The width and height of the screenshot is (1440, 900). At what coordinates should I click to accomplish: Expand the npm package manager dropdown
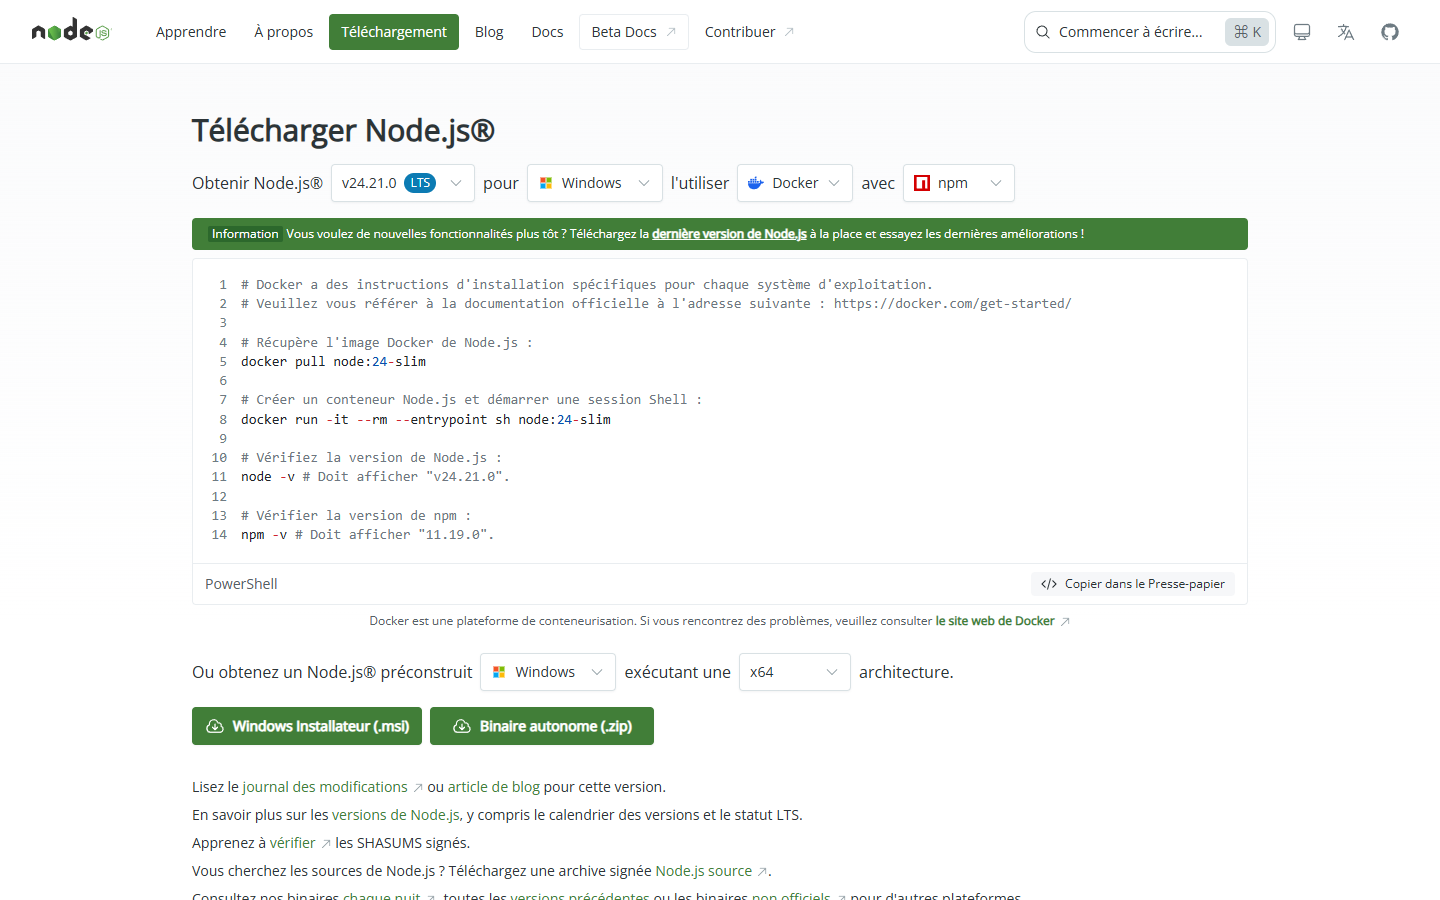click(x=959, y=183)
